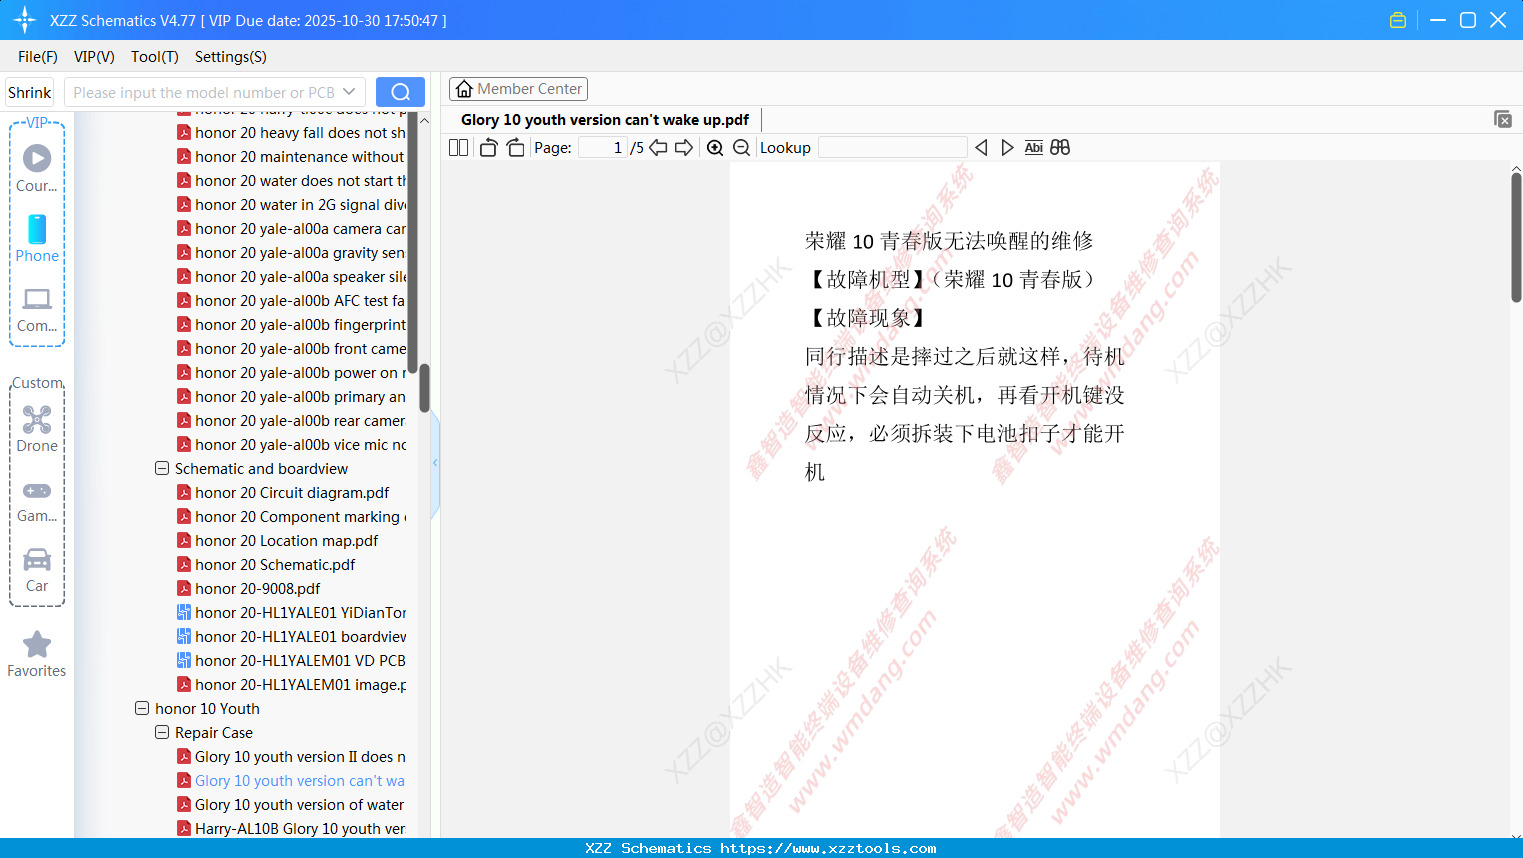Open Favorites star
Screen dimensions: 1523x858
click(37, 654)
